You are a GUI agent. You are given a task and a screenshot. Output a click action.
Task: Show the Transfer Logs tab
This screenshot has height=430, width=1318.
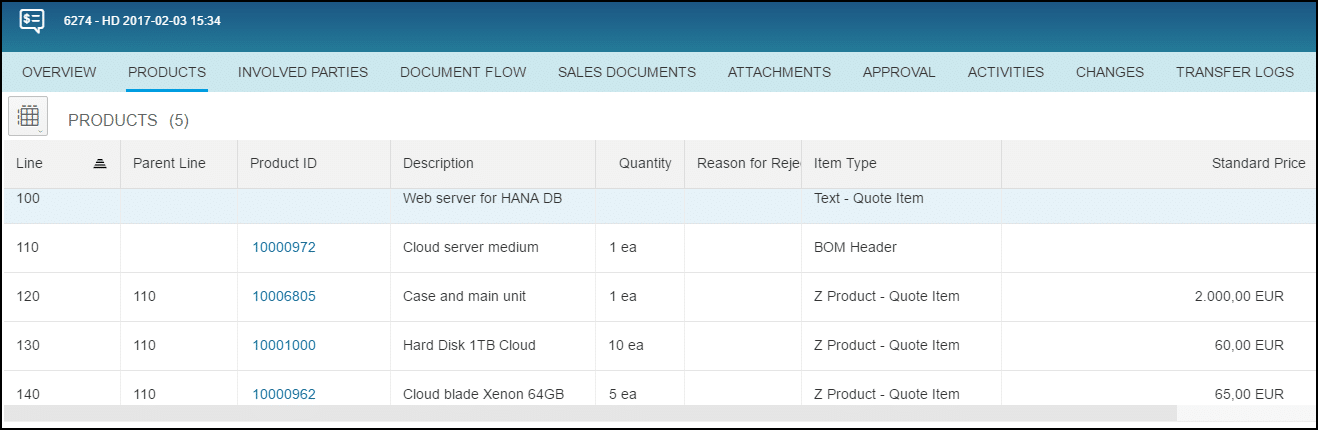tap(1234, 72)
